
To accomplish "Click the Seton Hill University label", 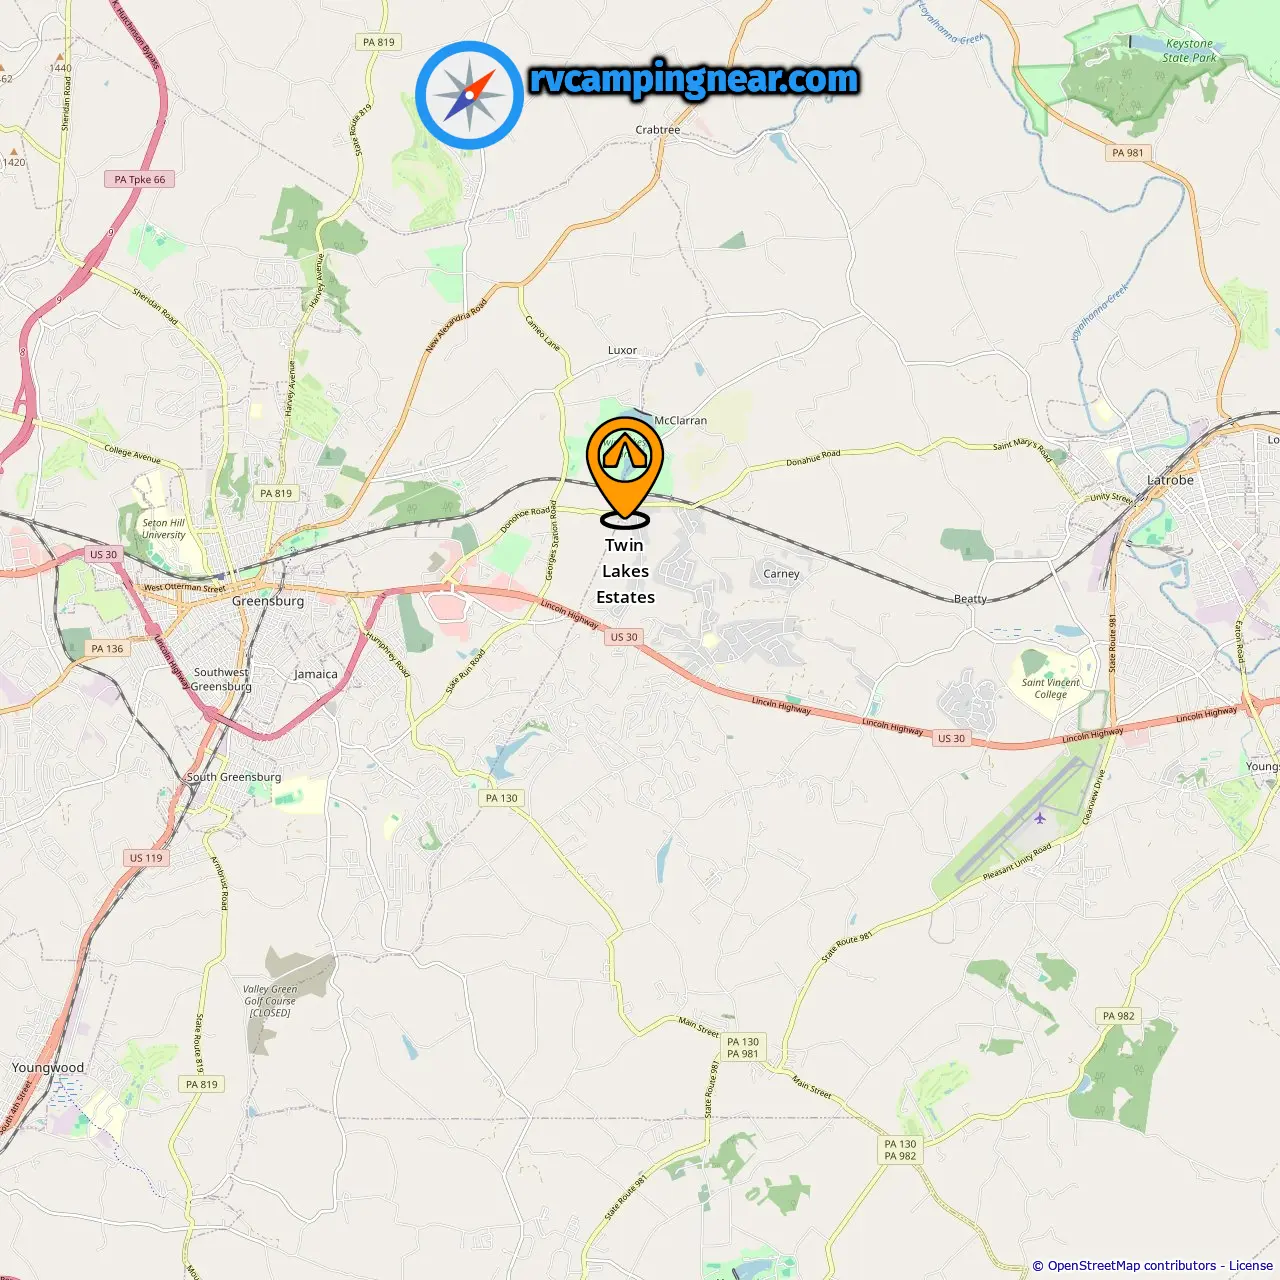I will coord(163,529).
